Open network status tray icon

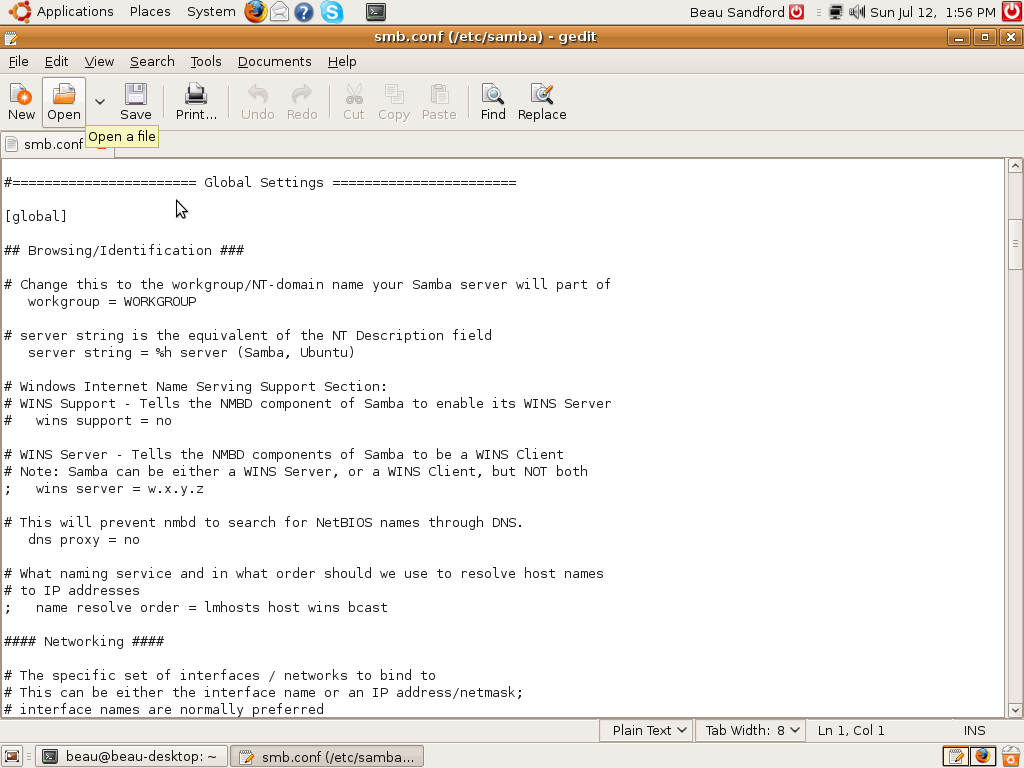(835, 12)
